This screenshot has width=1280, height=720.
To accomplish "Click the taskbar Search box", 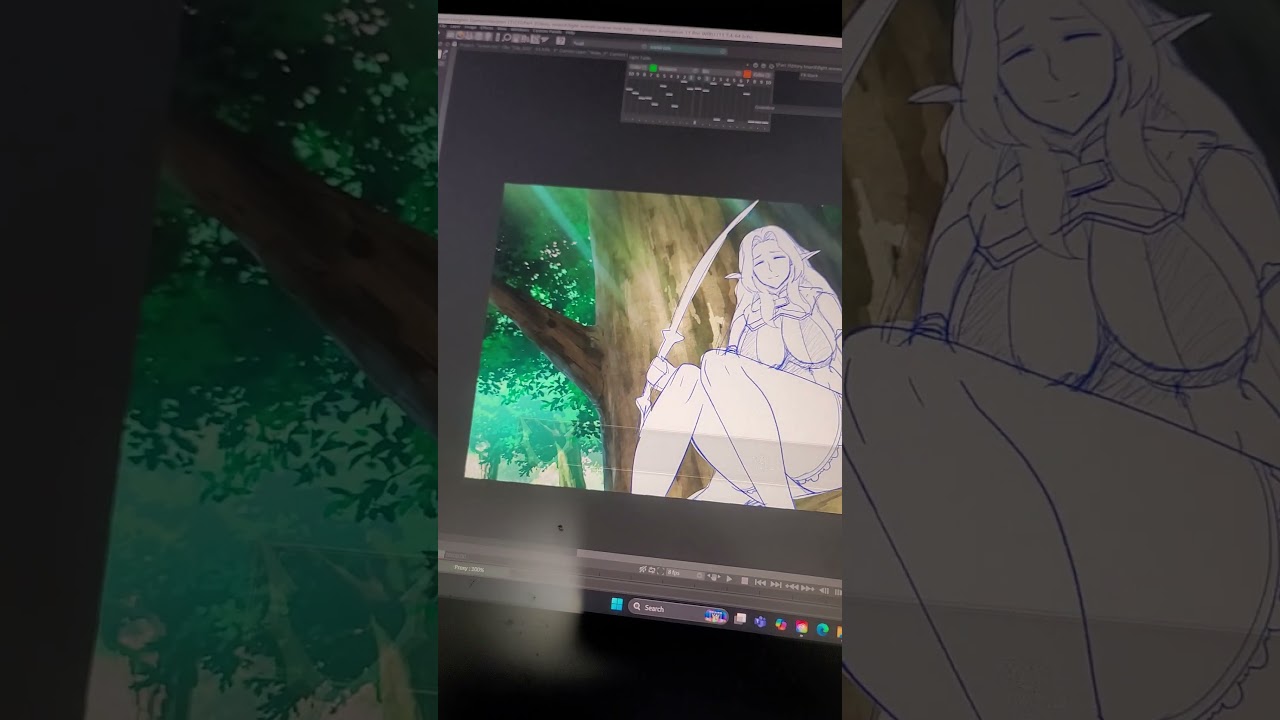I will pyautogui.click(x=679, y=611).
